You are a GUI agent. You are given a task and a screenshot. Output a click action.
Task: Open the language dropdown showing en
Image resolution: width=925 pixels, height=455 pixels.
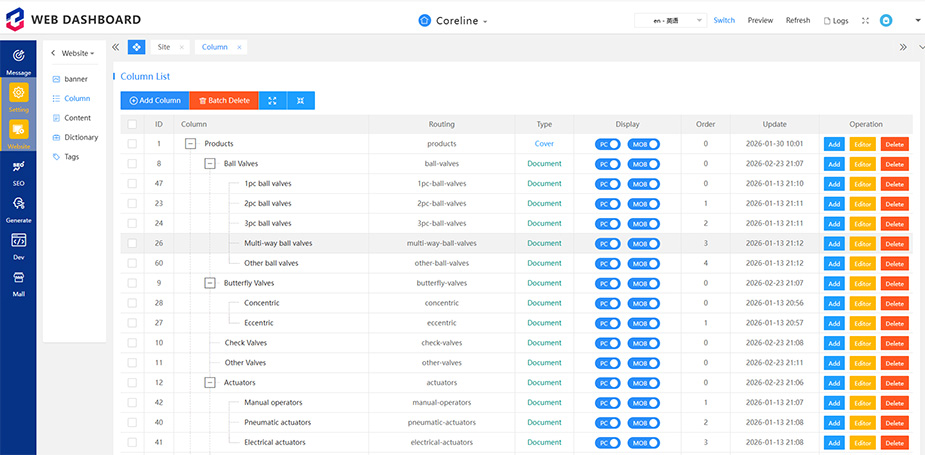[670, 20]
